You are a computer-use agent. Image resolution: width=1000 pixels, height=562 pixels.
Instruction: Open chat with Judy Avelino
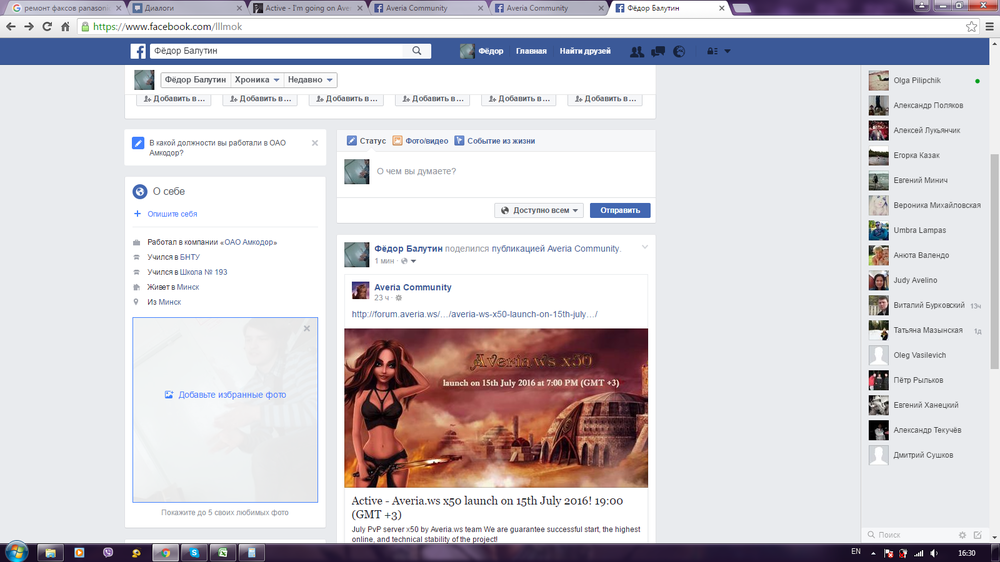pyautogui.click(x=925, y=280)
